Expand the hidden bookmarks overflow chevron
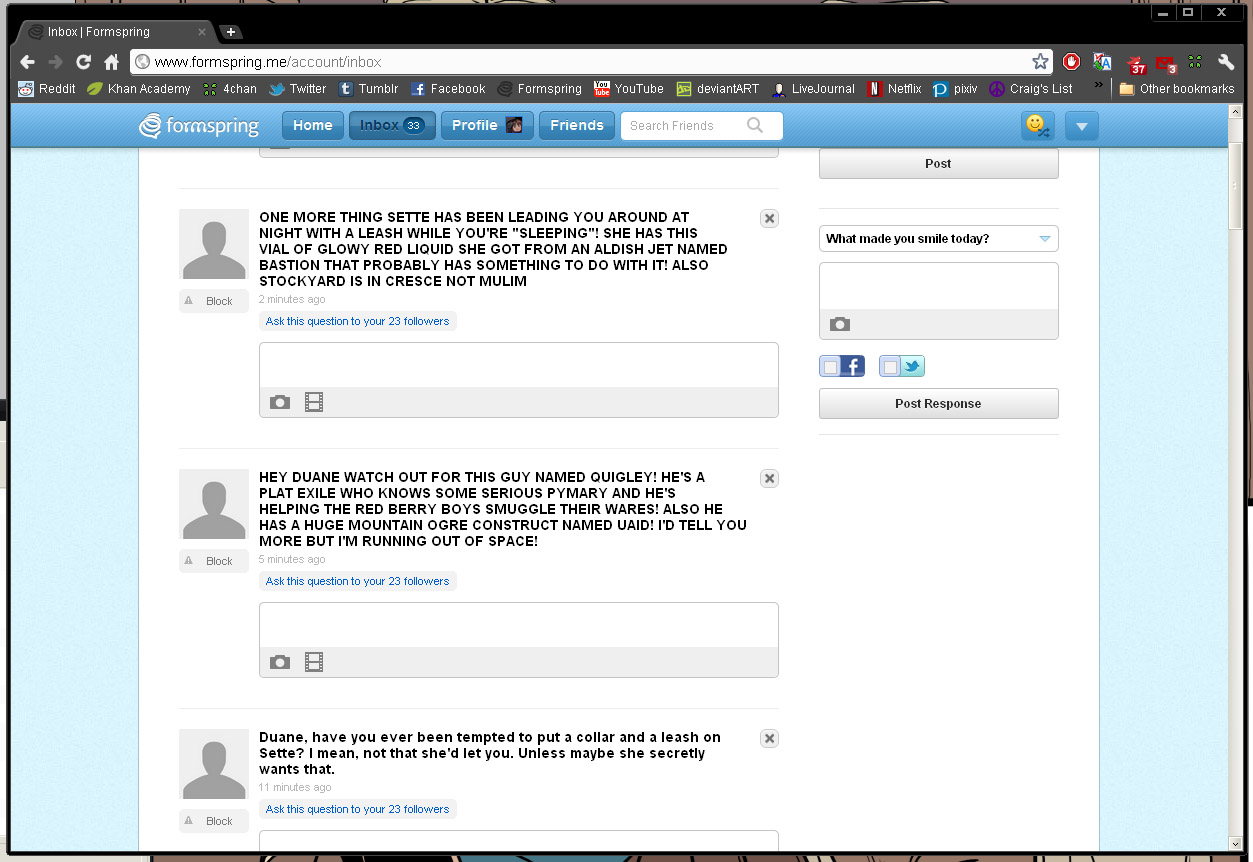 tap(1098, 86)
